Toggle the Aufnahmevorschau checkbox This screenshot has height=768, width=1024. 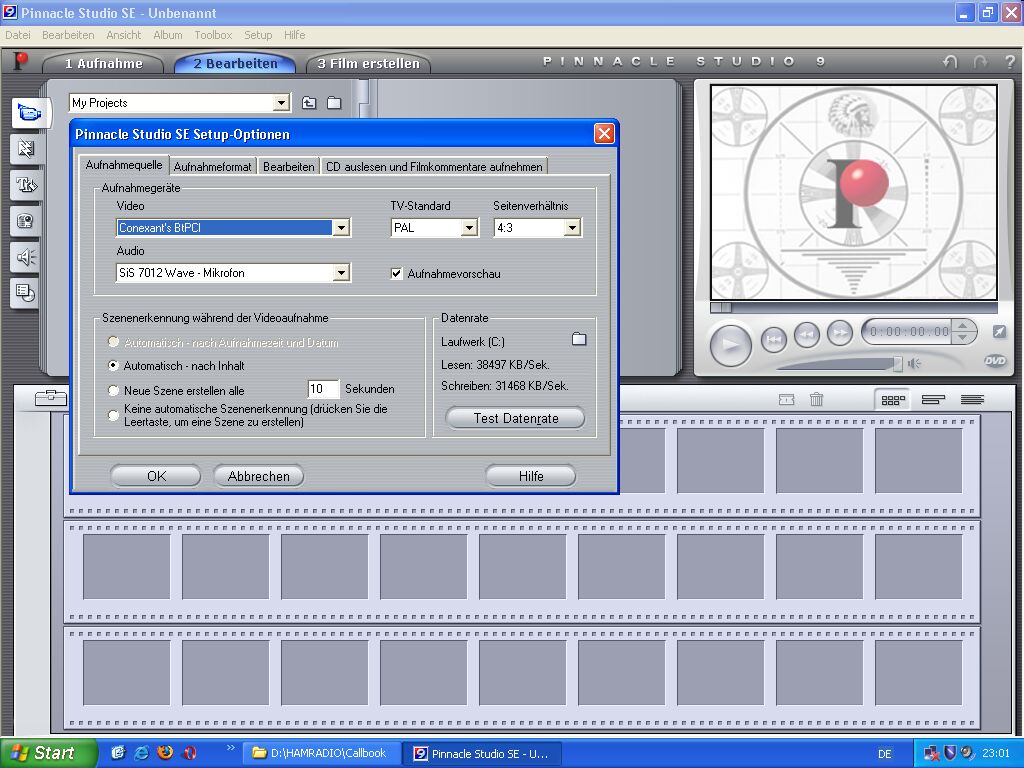pyautogui.click(x=396, y=274)
